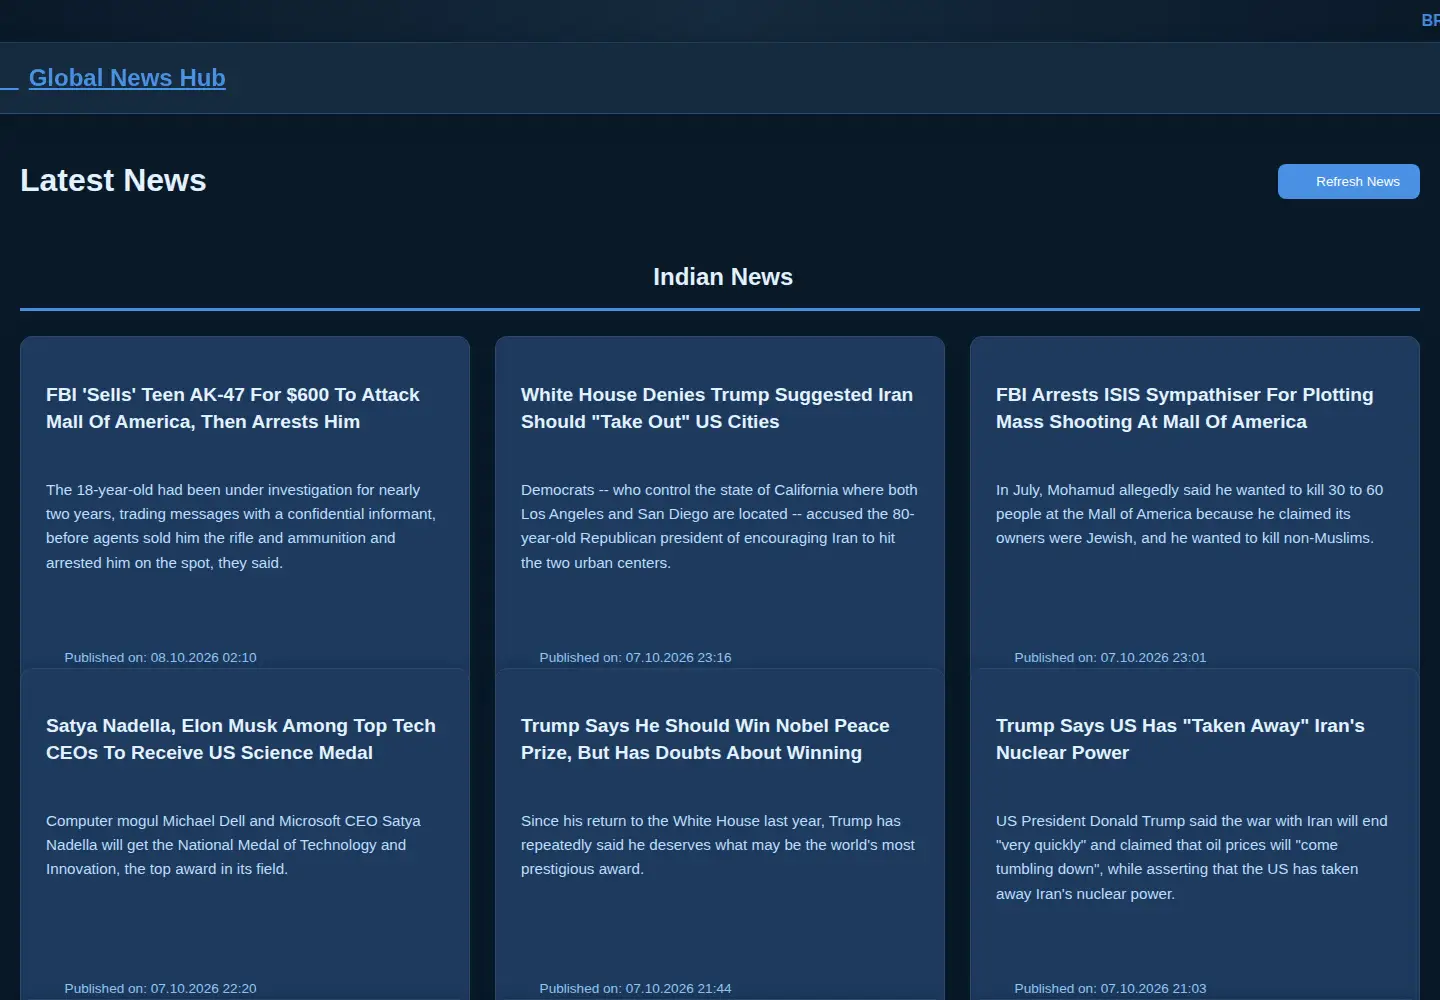The image size is (1440, 1000).
Task: Open the FBI Arrests ISIS Sympathiser headline
Action: (x=1185, y=408)
